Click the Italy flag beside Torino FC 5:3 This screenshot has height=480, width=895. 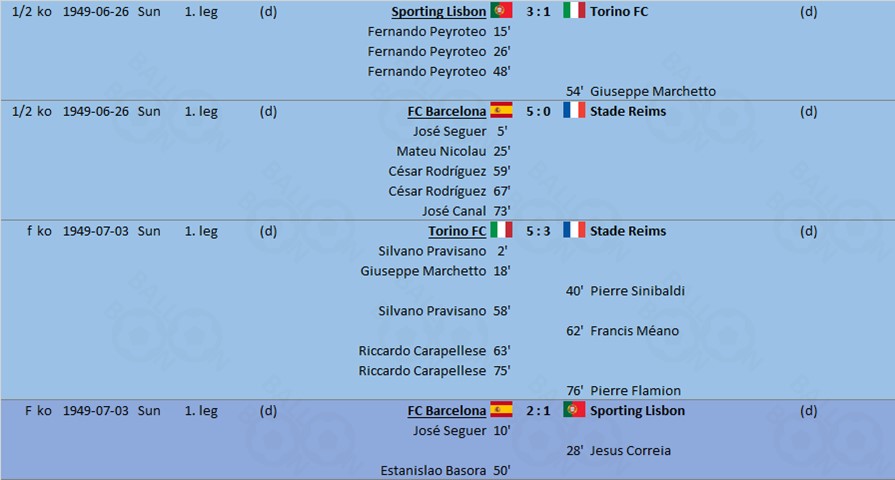coord(501,230)
